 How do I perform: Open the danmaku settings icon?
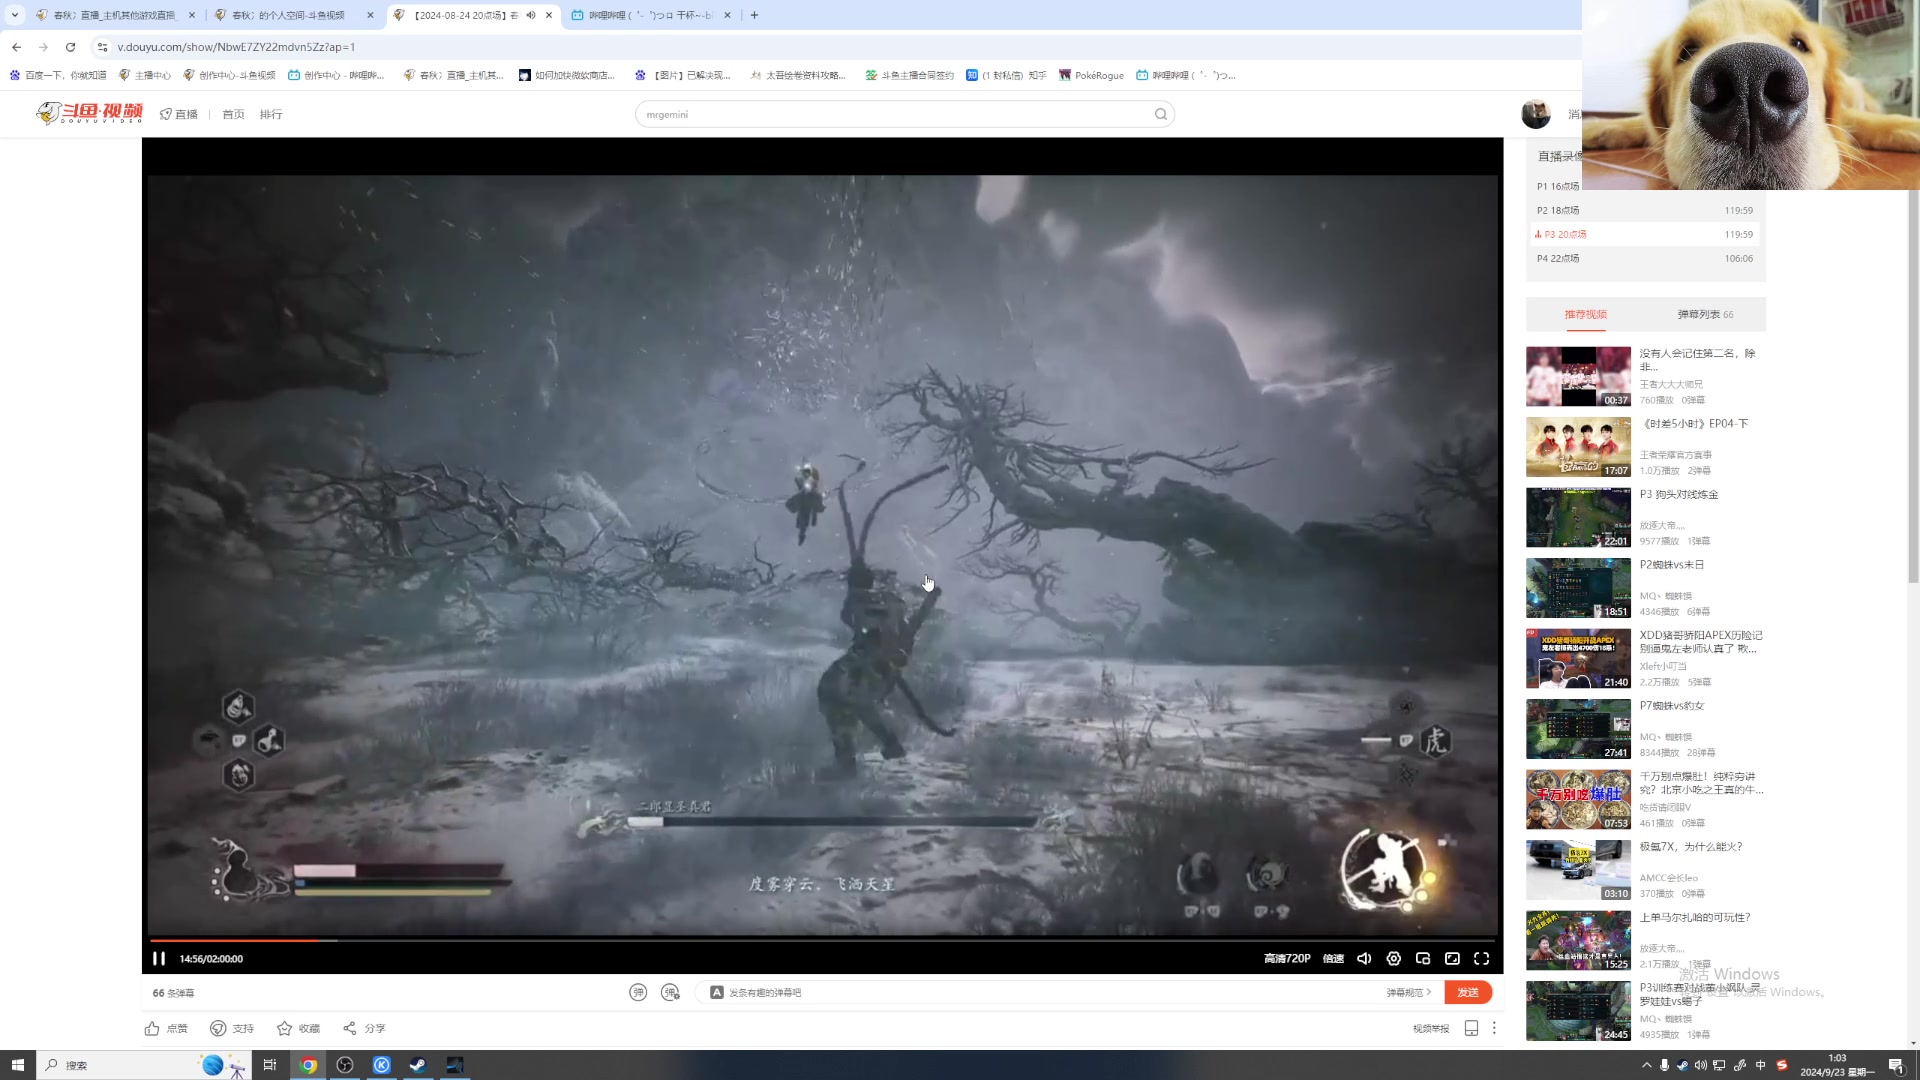[x=670, y=992]
